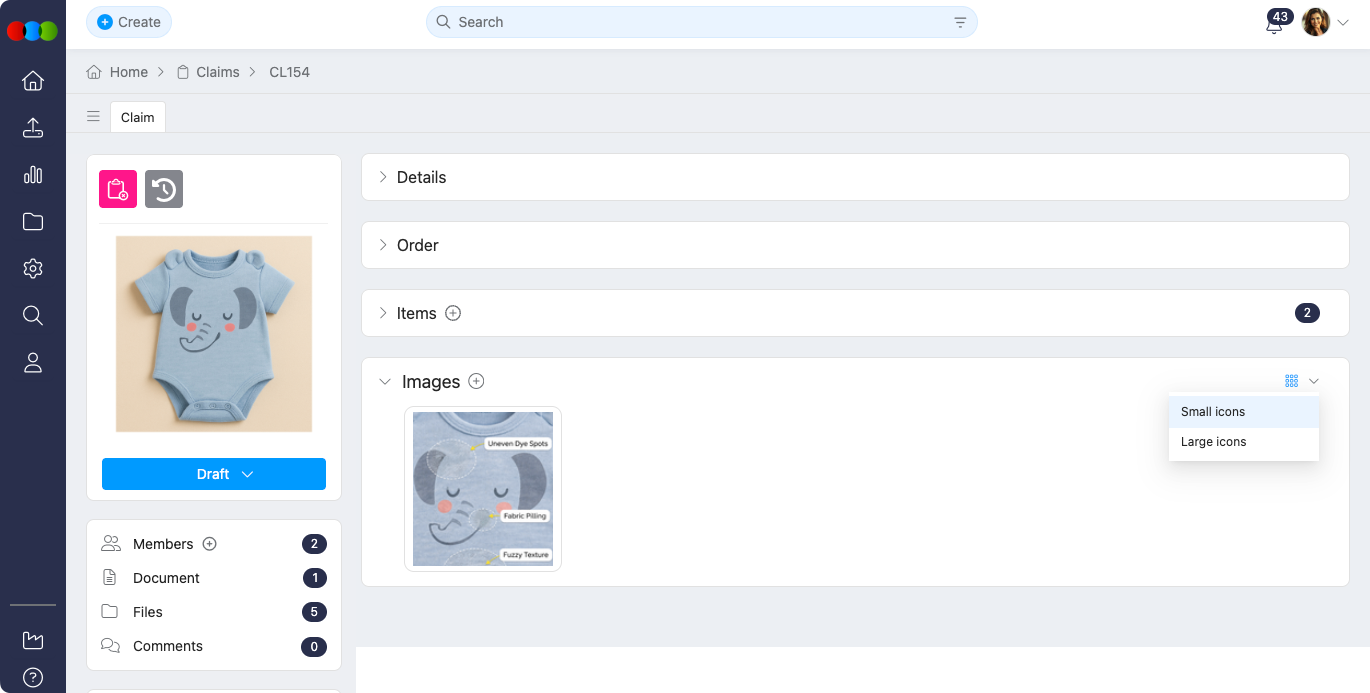This screenshot has height=693, width=1370.
Task: Add a member with plus icon
Action: 210,544
